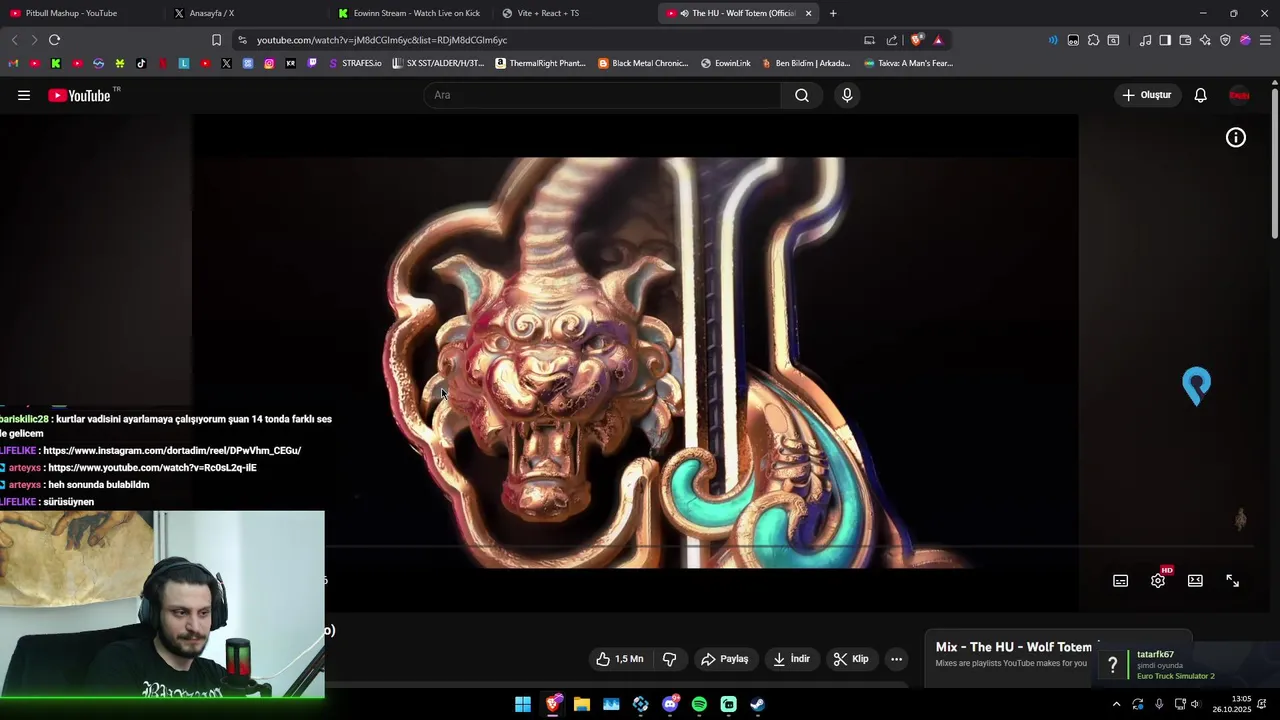Open the Twitch bookmark icon
The height and width of the screenshot is (720, 1280).
pyautogui.click(x=312, y=63)
